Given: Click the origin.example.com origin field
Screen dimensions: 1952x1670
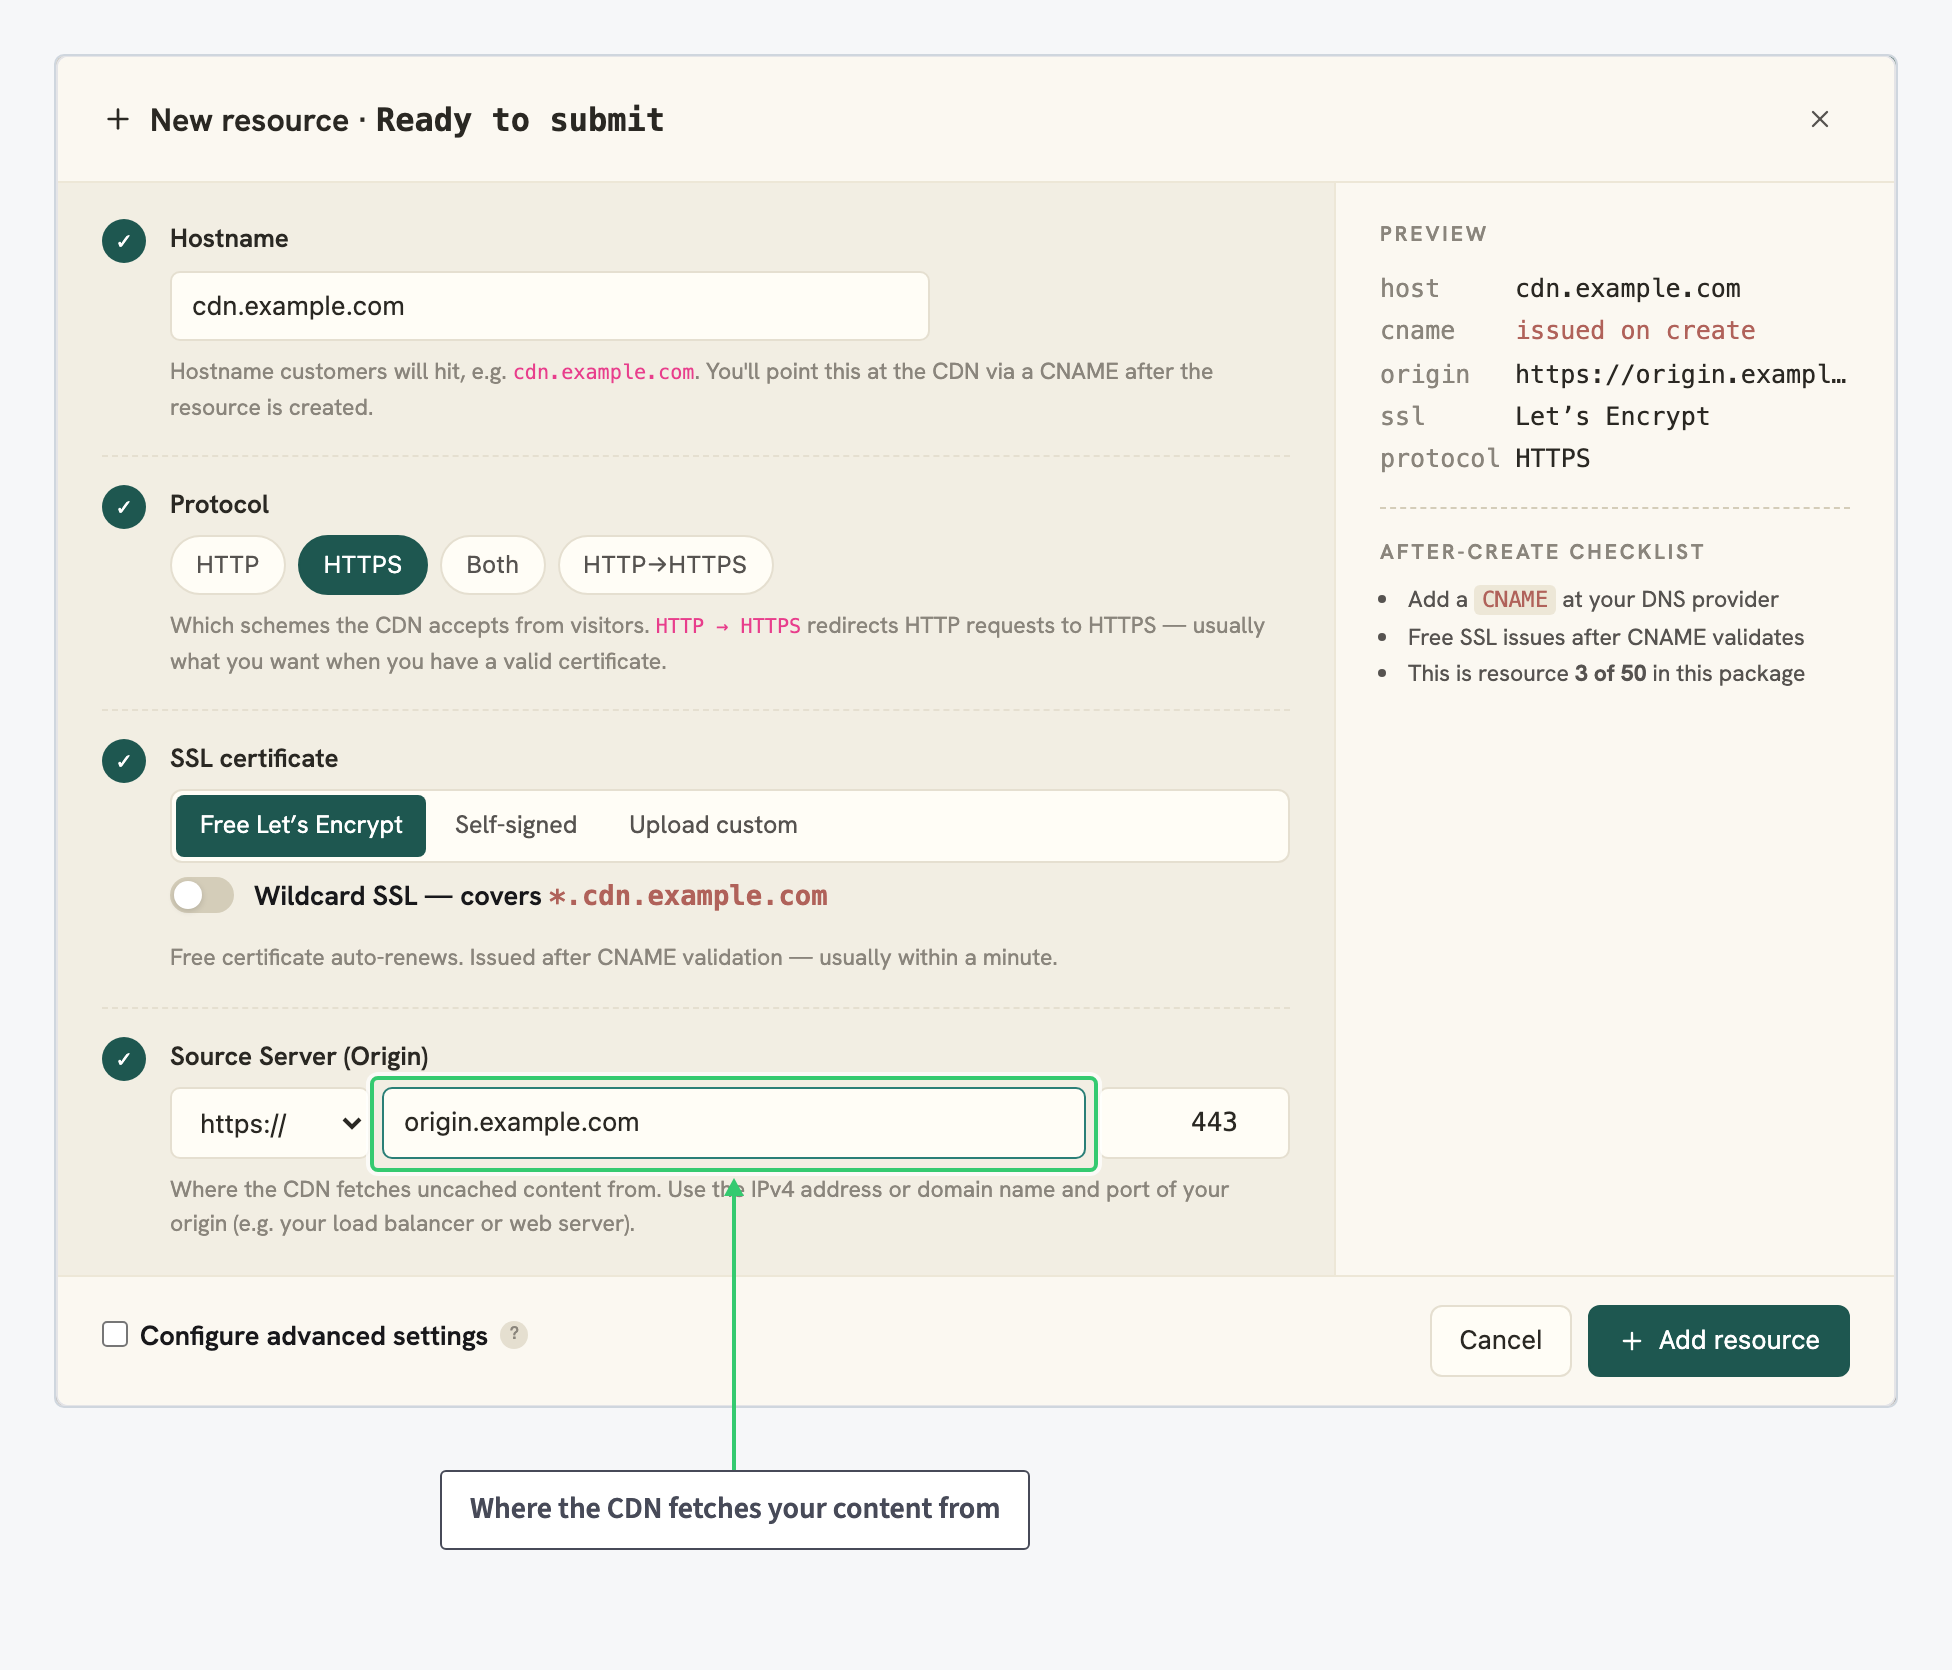Looking at the screenshot, I should pyautogui.click(x=734, y=1123).
